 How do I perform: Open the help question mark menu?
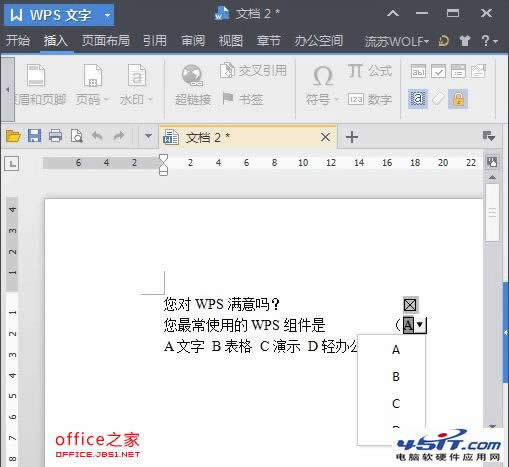489,41
